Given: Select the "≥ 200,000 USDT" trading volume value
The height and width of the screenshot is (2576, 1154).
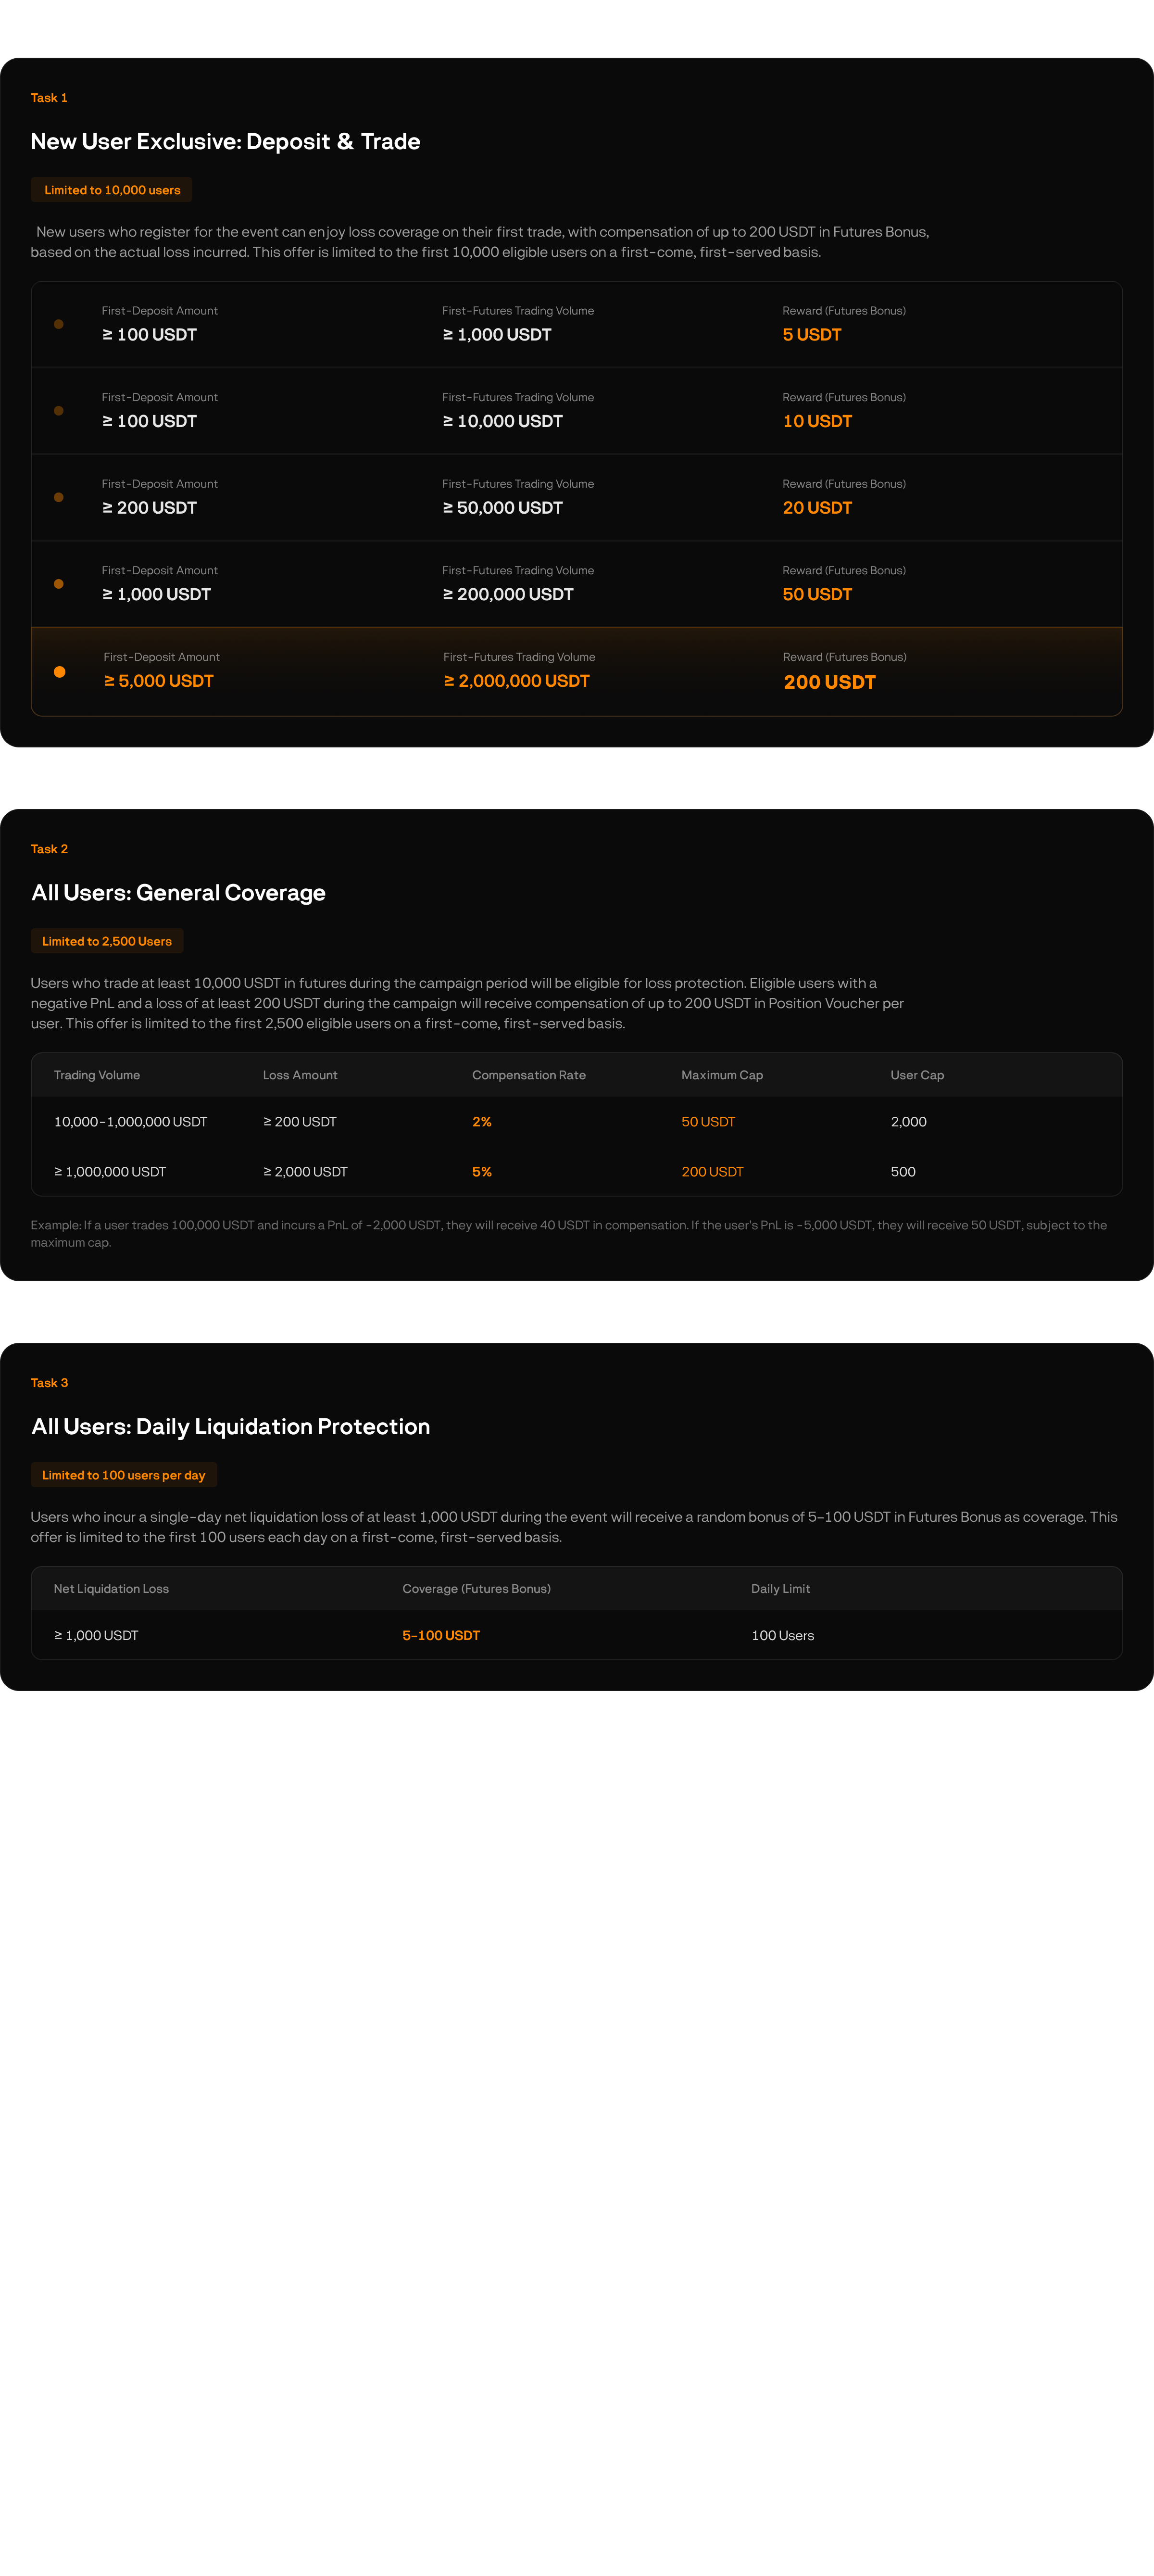Looking at the screenshot, I should point(508,595).
